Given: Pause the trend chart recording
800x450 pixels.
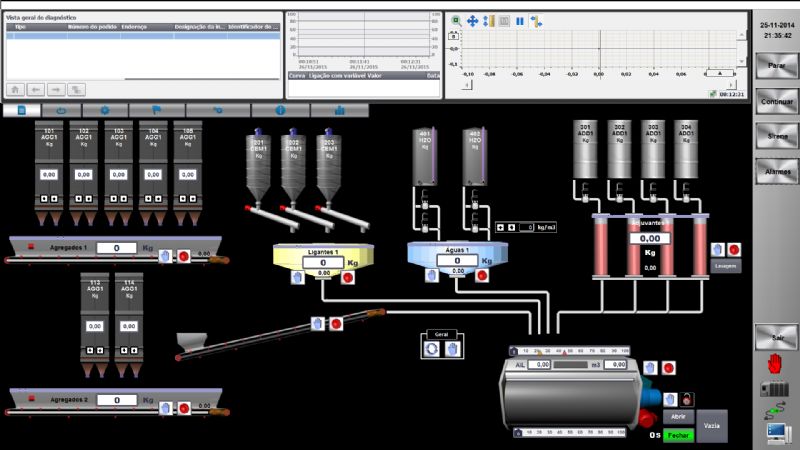Looking at the screenshot, I should [520, 20].
